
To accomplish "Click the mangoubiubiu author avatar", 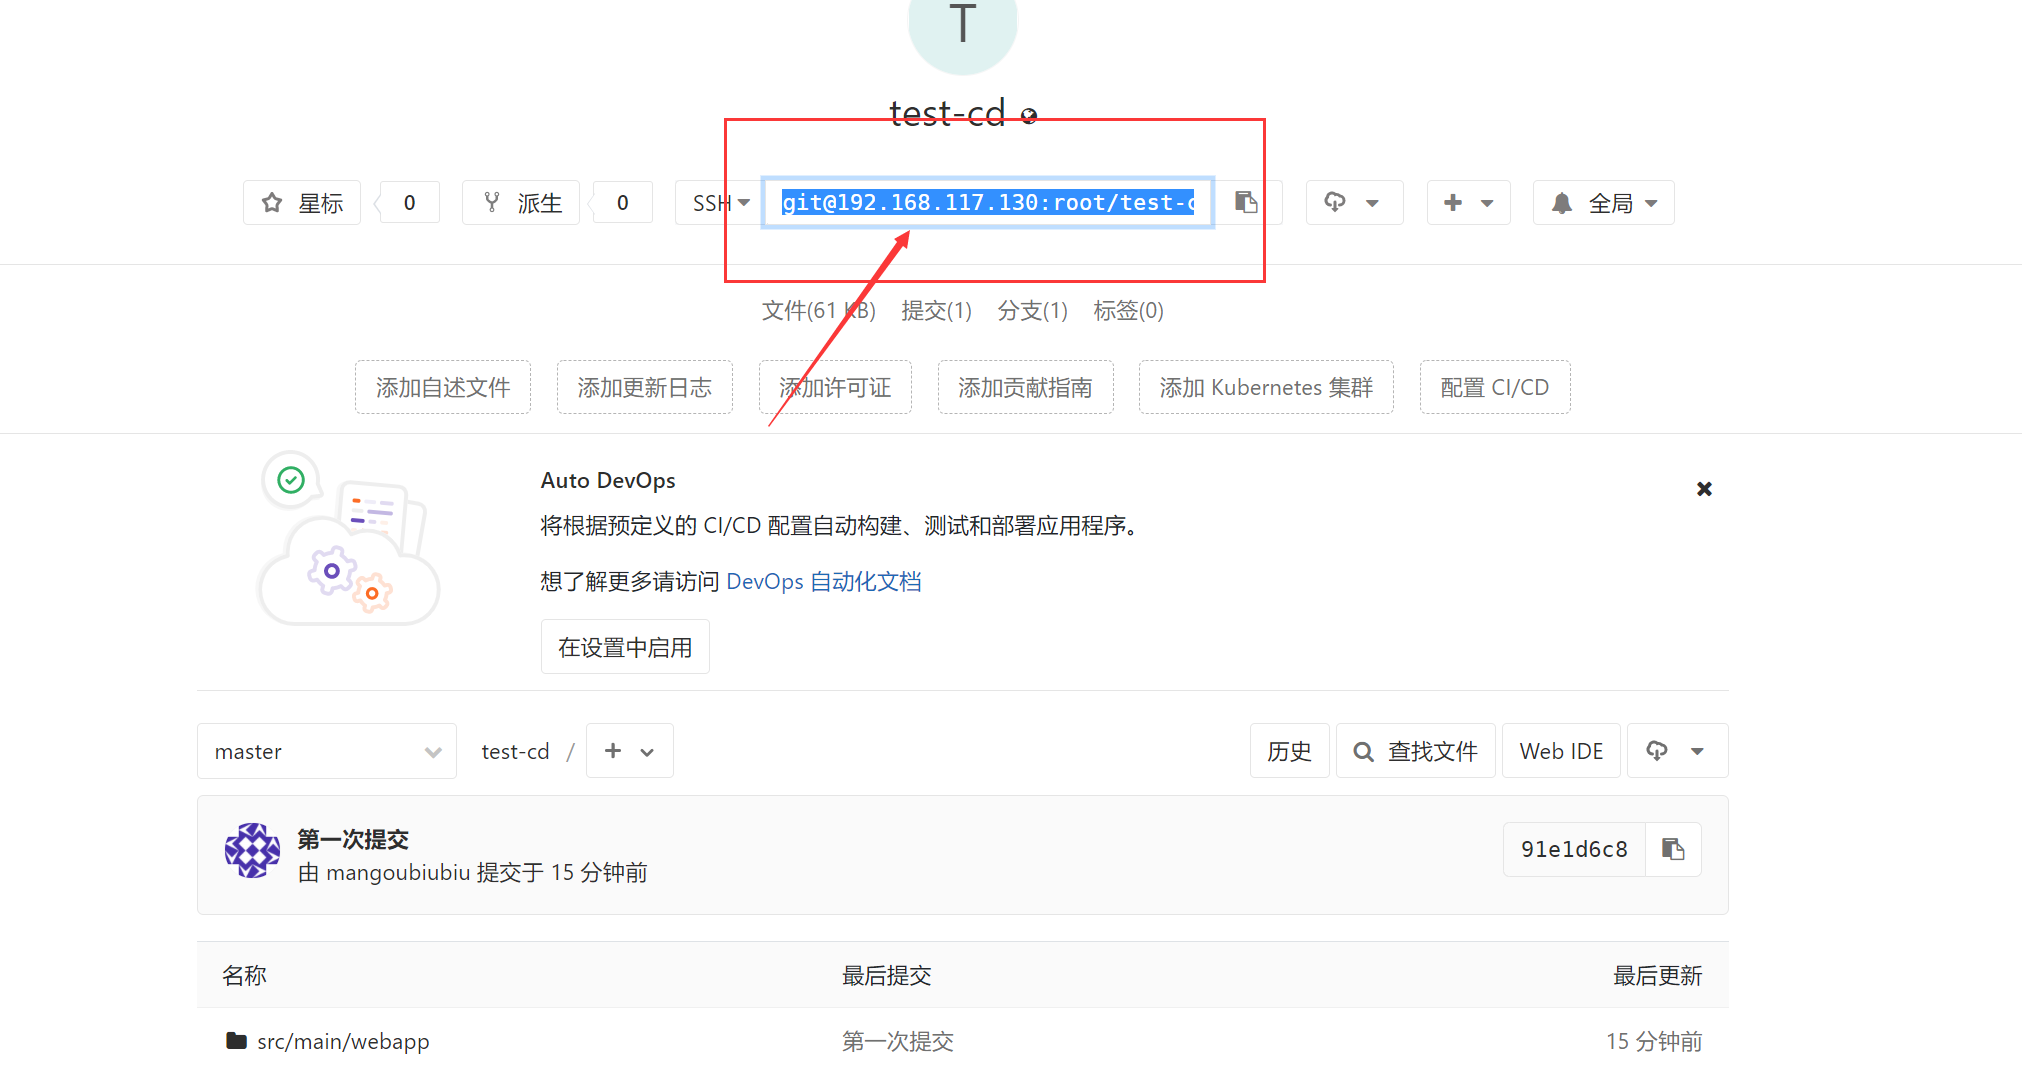I will click(x=252, y=851).
